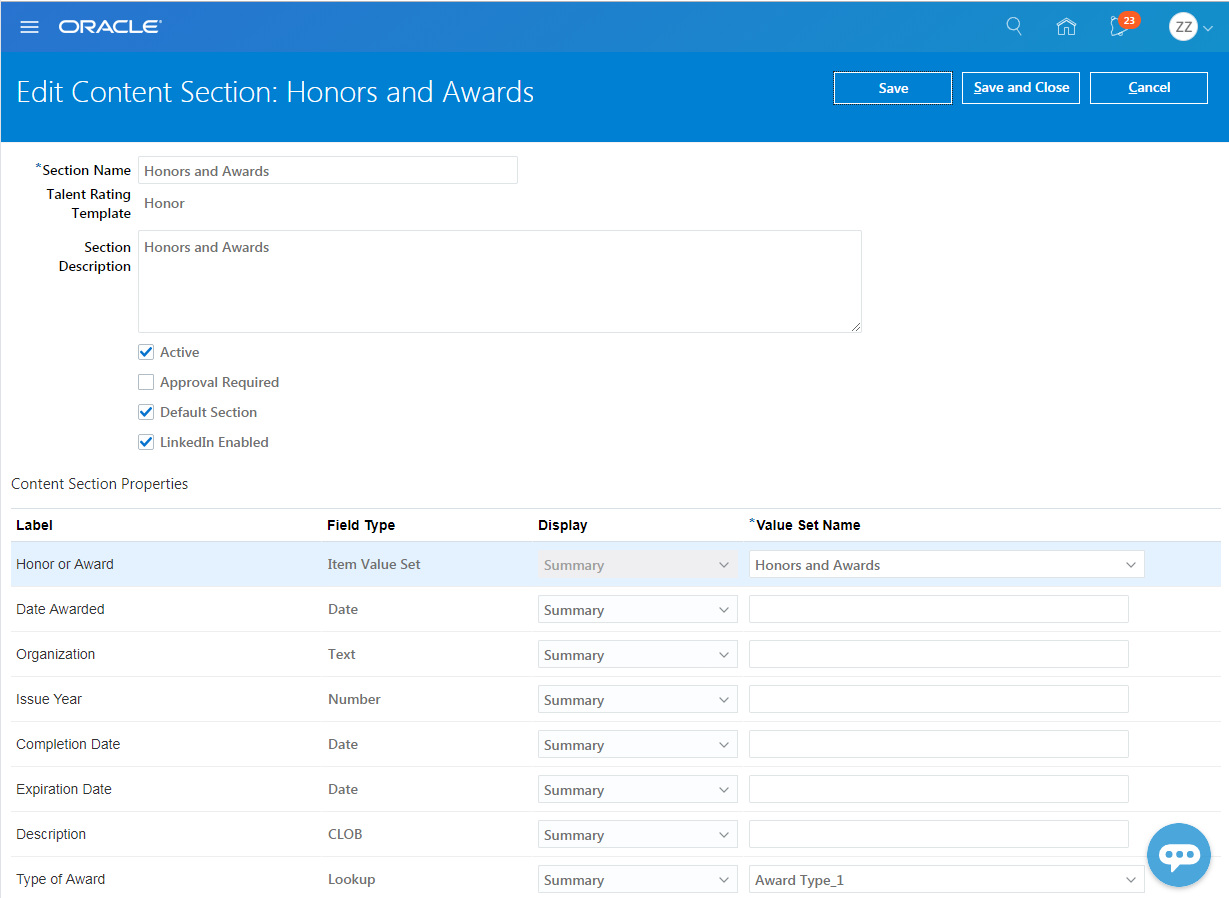The height and width of the screenshot is (898, 1229).
Task: Click the Save button
Action: tap(892, 88)
